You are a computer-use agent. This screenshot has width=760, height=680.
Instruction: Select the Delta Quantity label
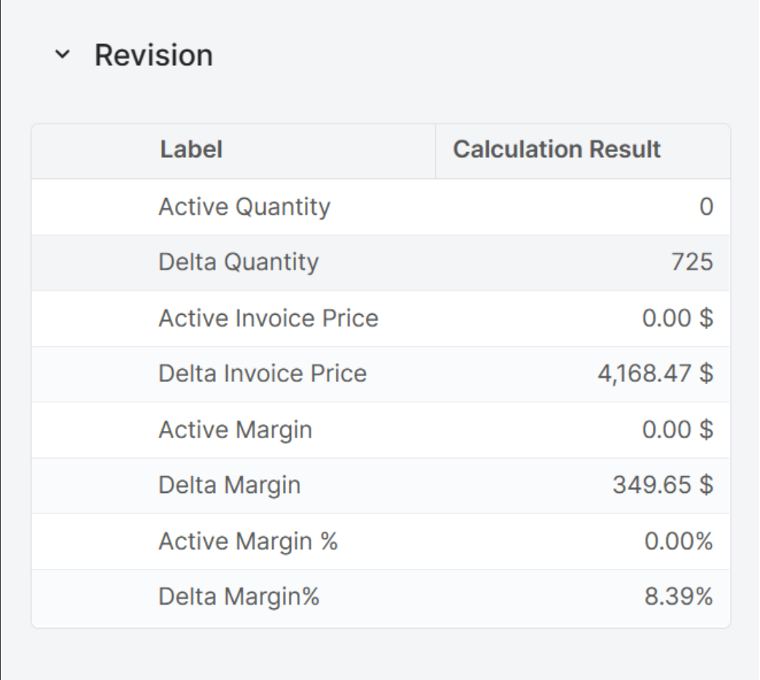[x=238, y=262]
